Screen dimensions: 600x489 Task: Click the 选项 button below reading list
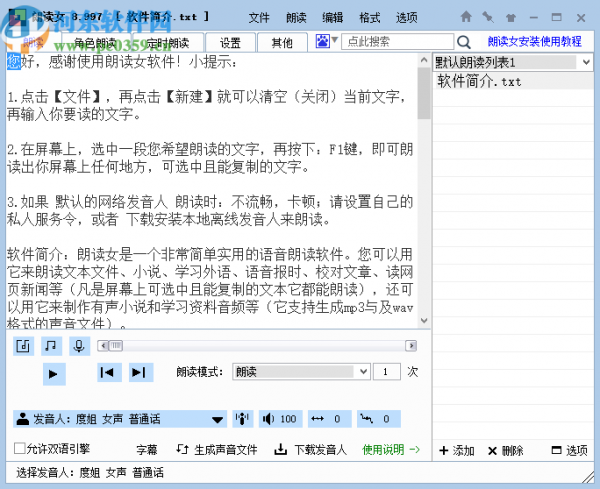tap(570, 451)
